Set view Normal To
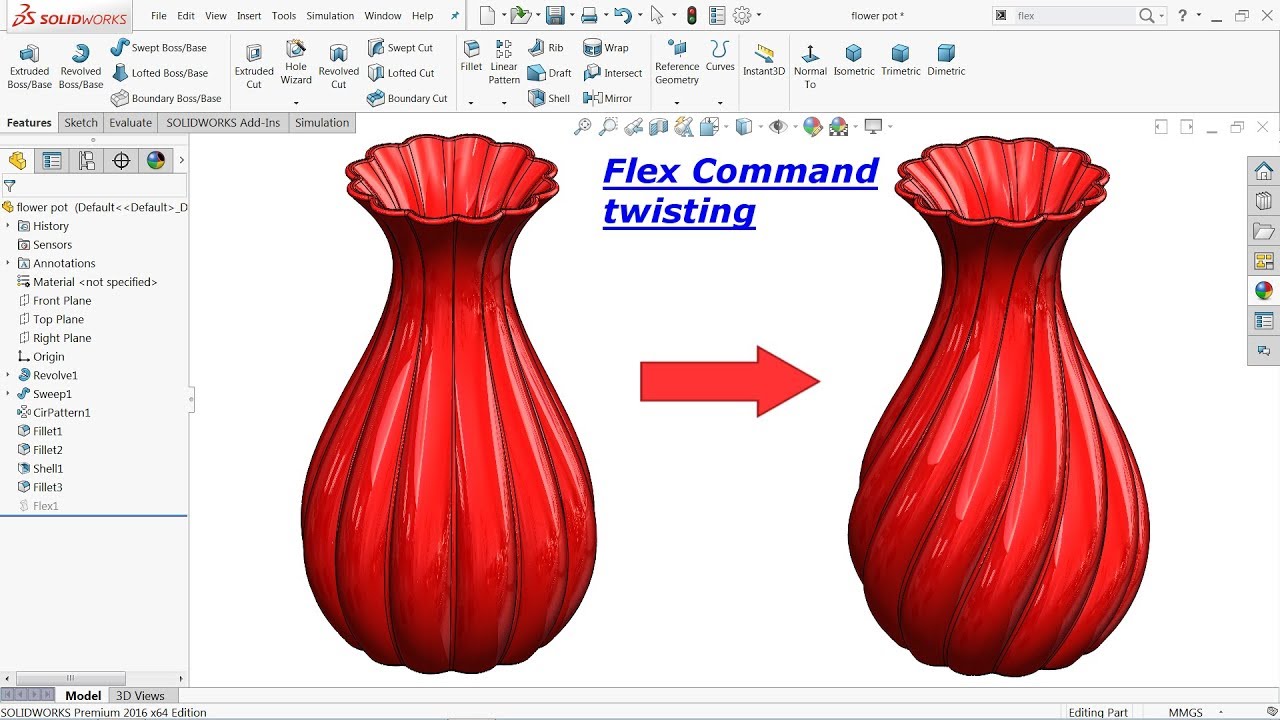 810,66
